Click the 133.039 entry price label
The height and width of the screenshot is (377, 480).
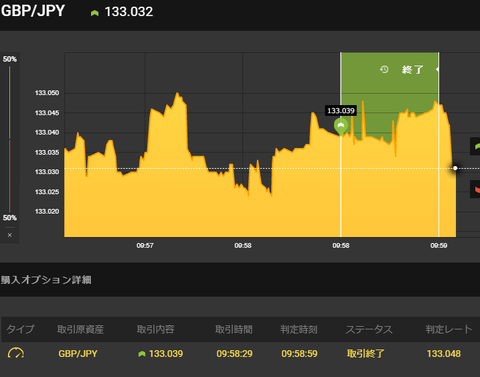click(x=341, y=111)
